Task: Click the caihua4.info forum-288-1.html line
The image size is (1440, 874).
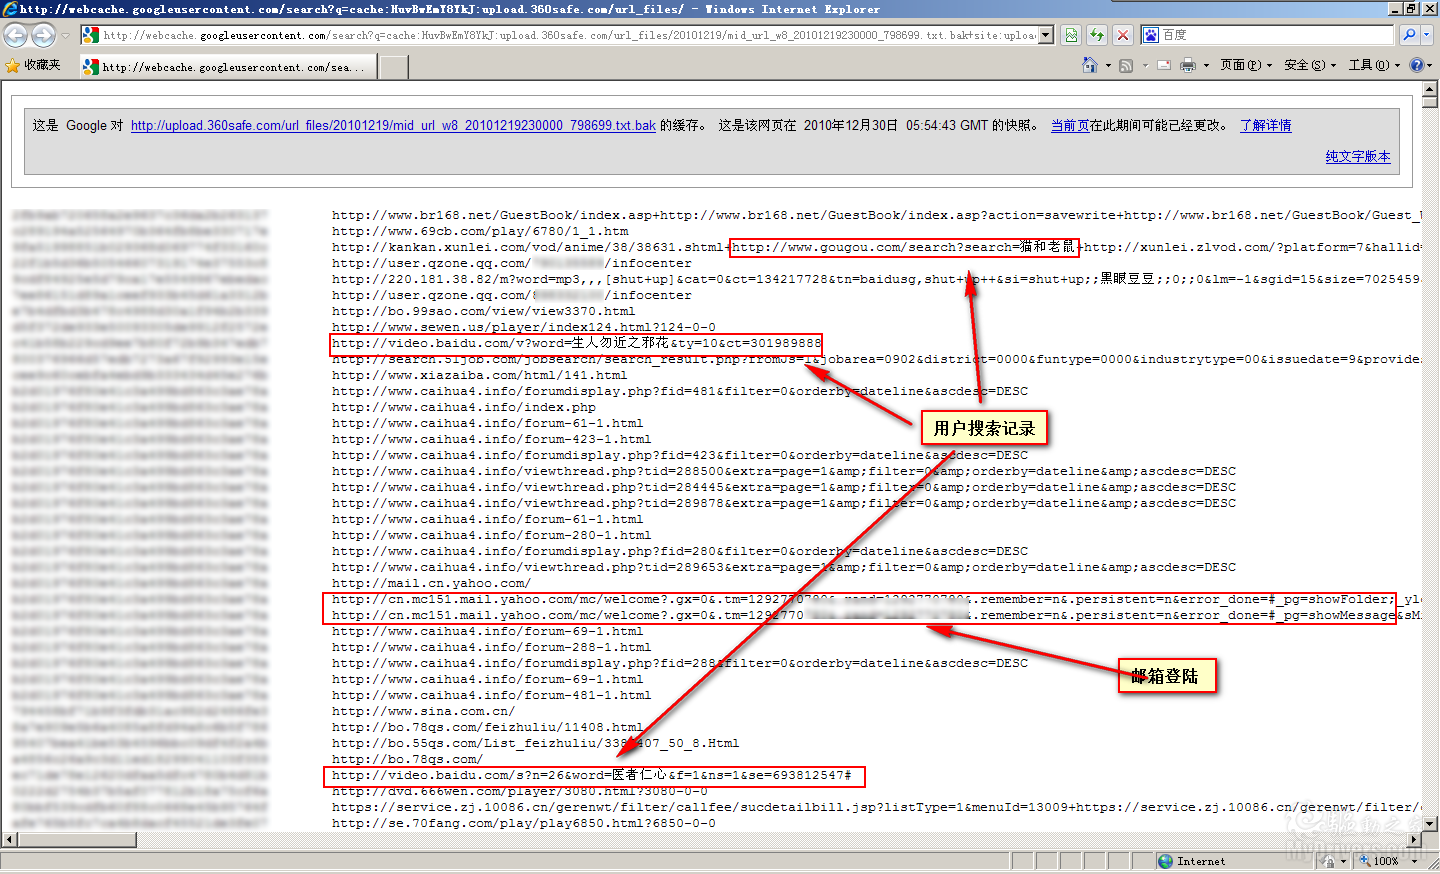Action: [x=491, y=647]
